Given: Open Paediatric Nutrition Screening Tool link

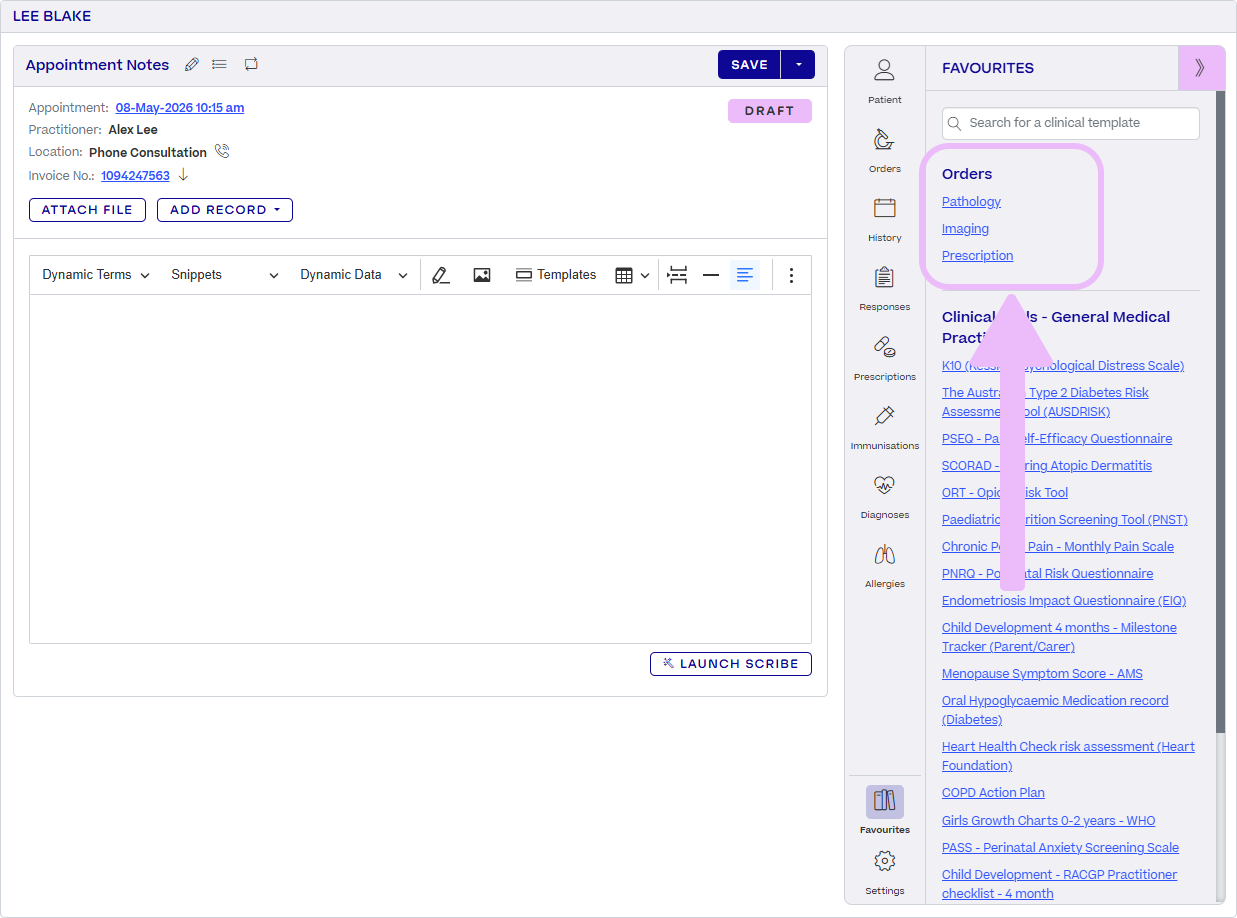Looking at the screenshot, I should [1065, 520].
